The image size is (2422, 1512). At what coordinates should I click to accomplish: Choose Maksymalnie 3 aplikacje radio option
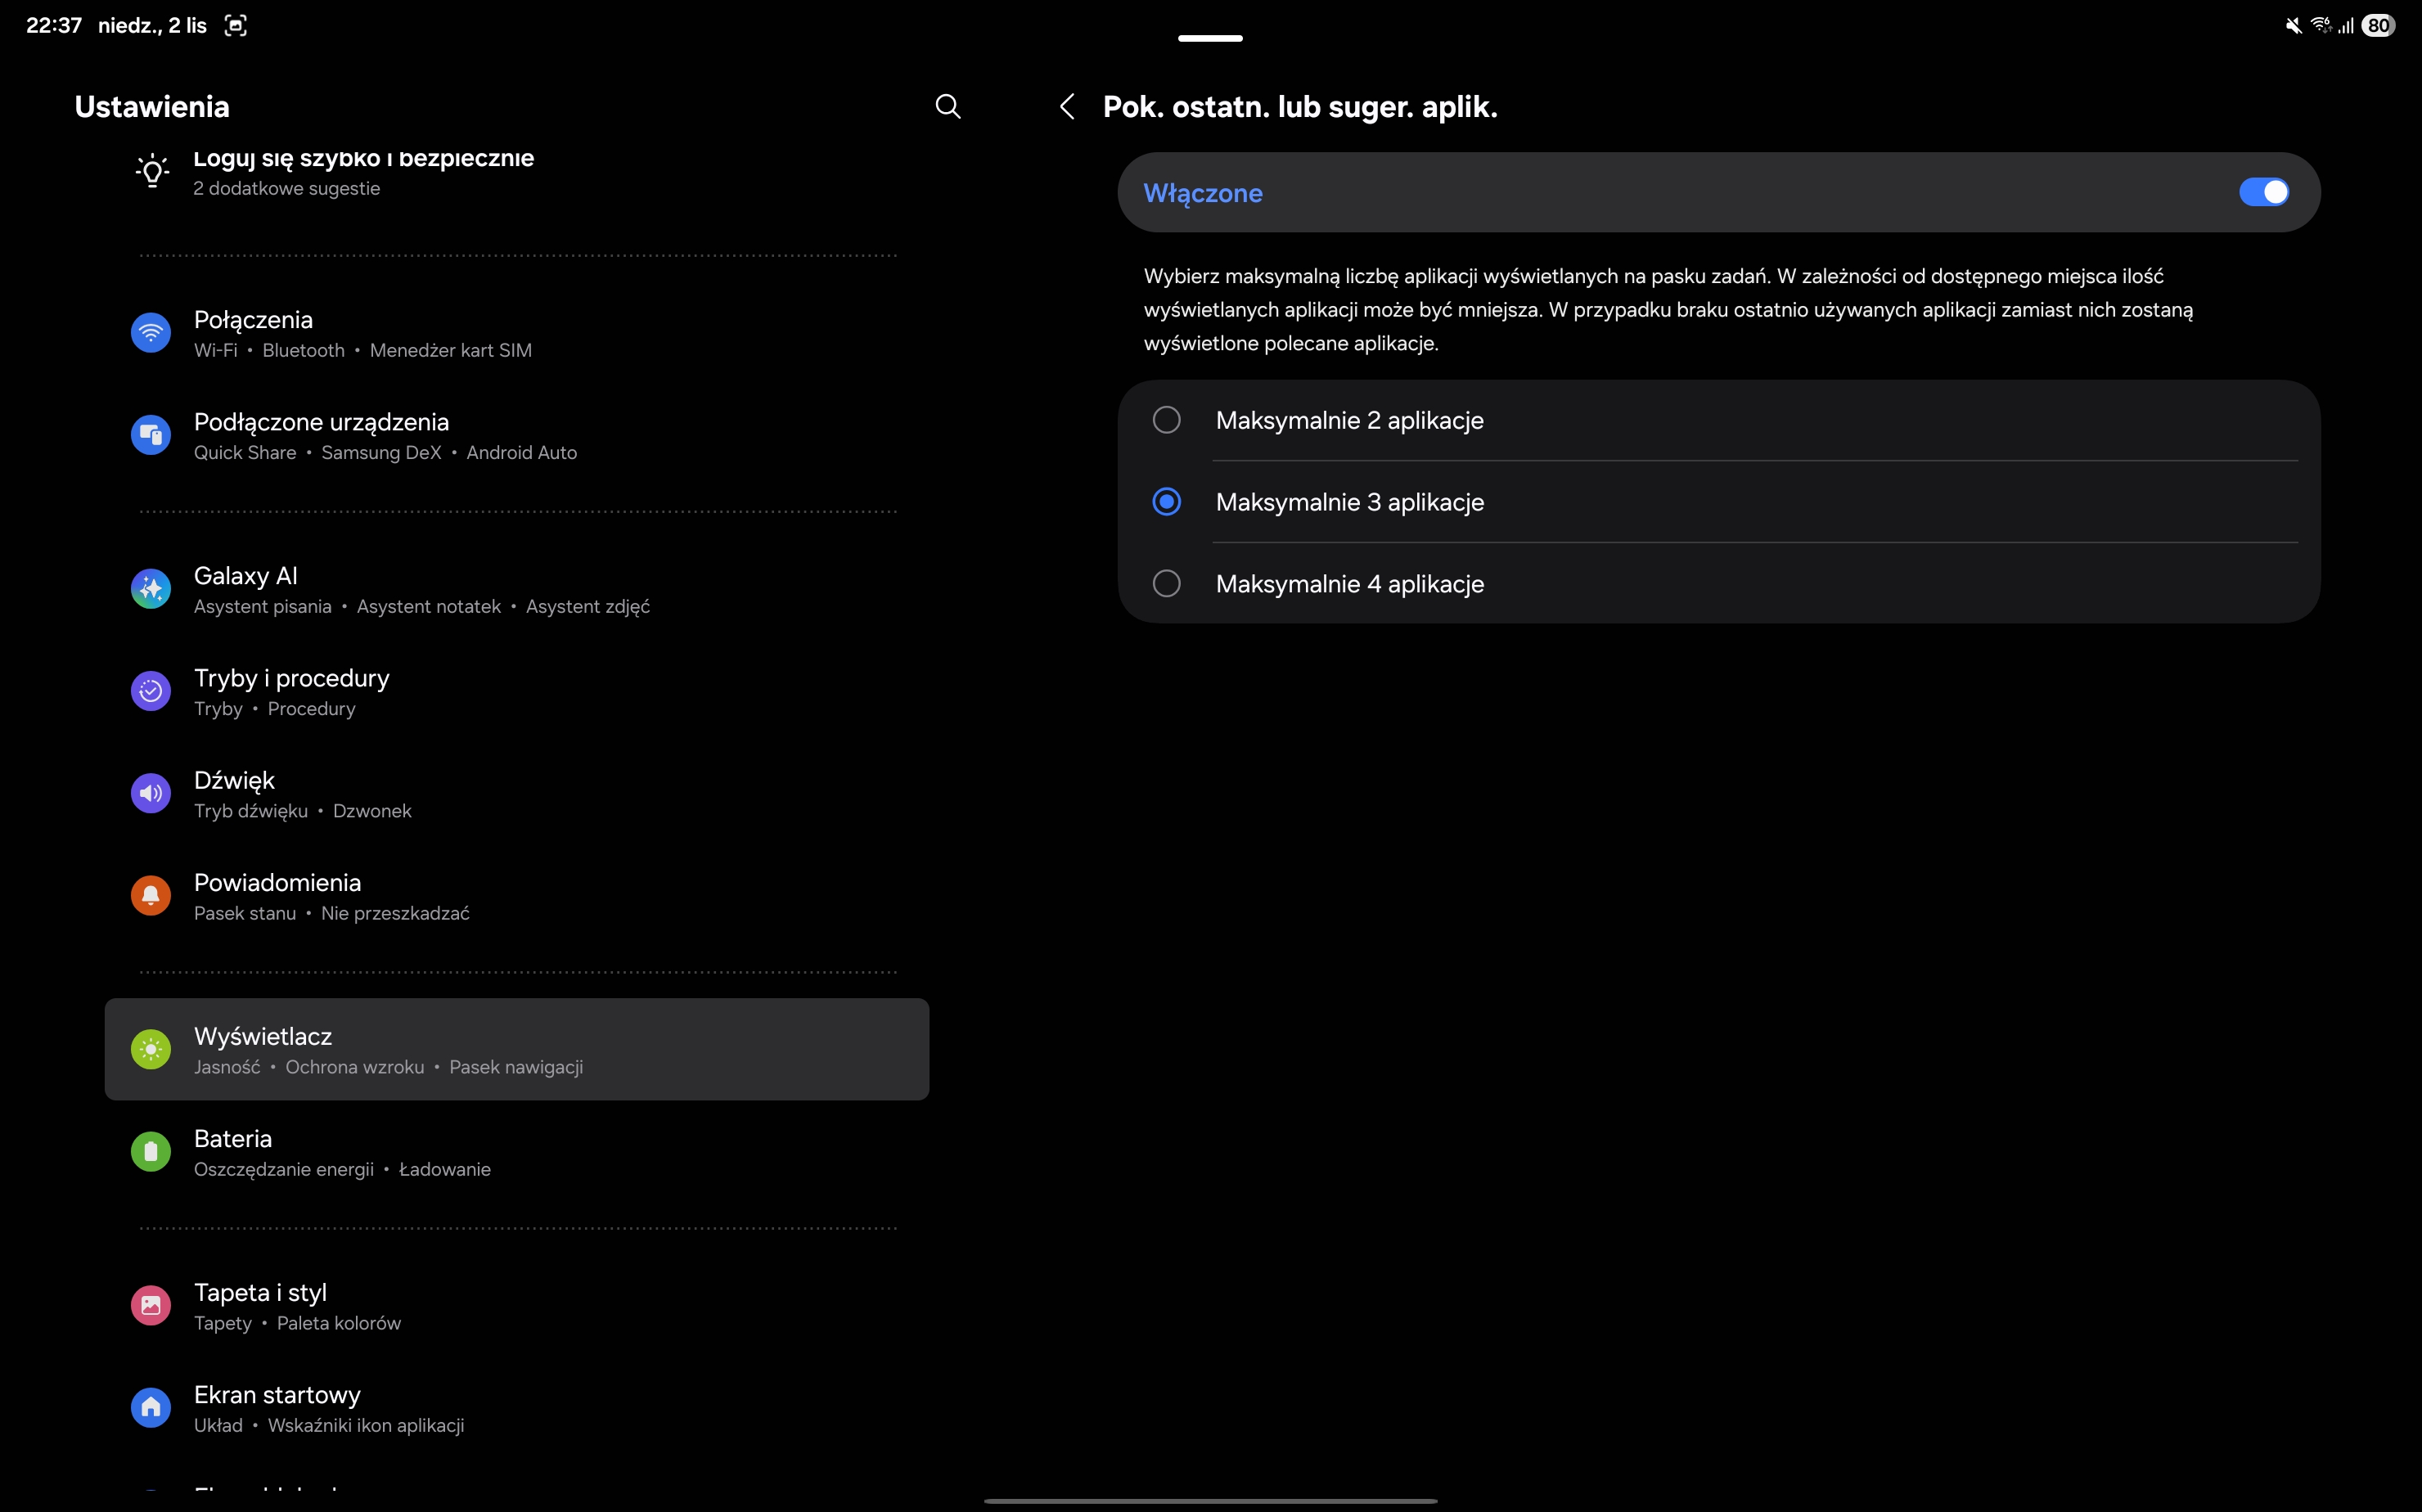coord(1166,502)
